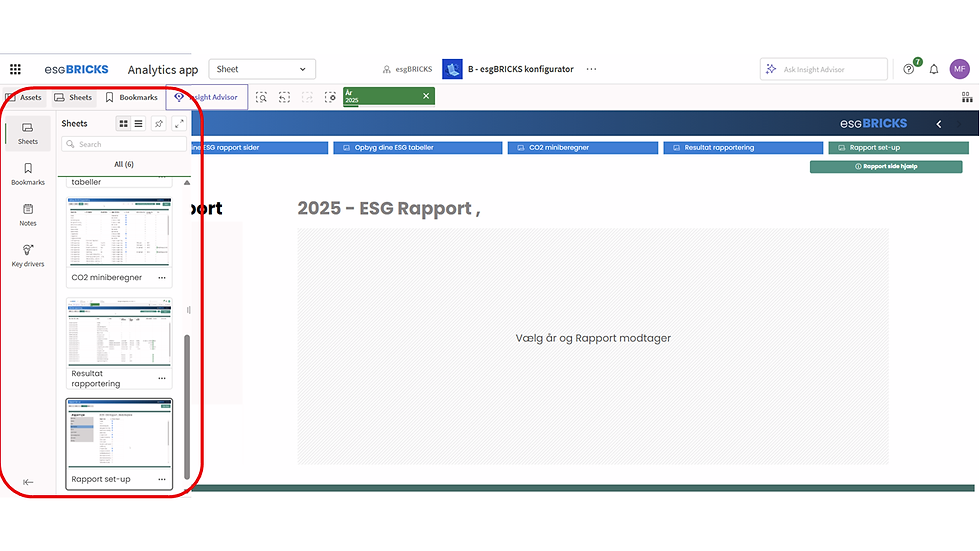Open the selections tool grid icon
This screenshot has height=551, width=980.
point(967,97)
